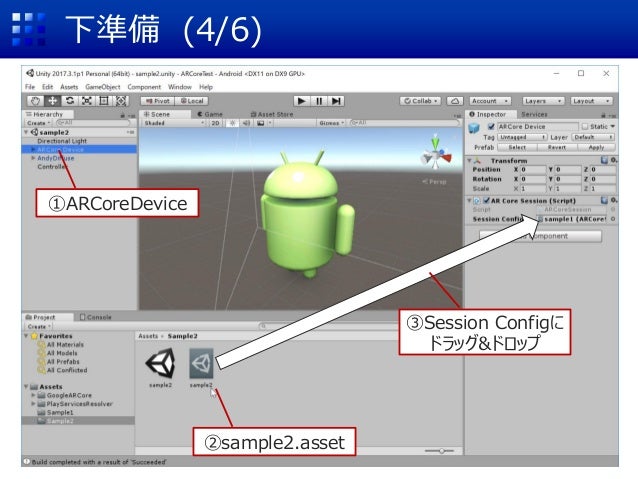Open the Assets menu
638x479 pixels.
tap(69, 87)
